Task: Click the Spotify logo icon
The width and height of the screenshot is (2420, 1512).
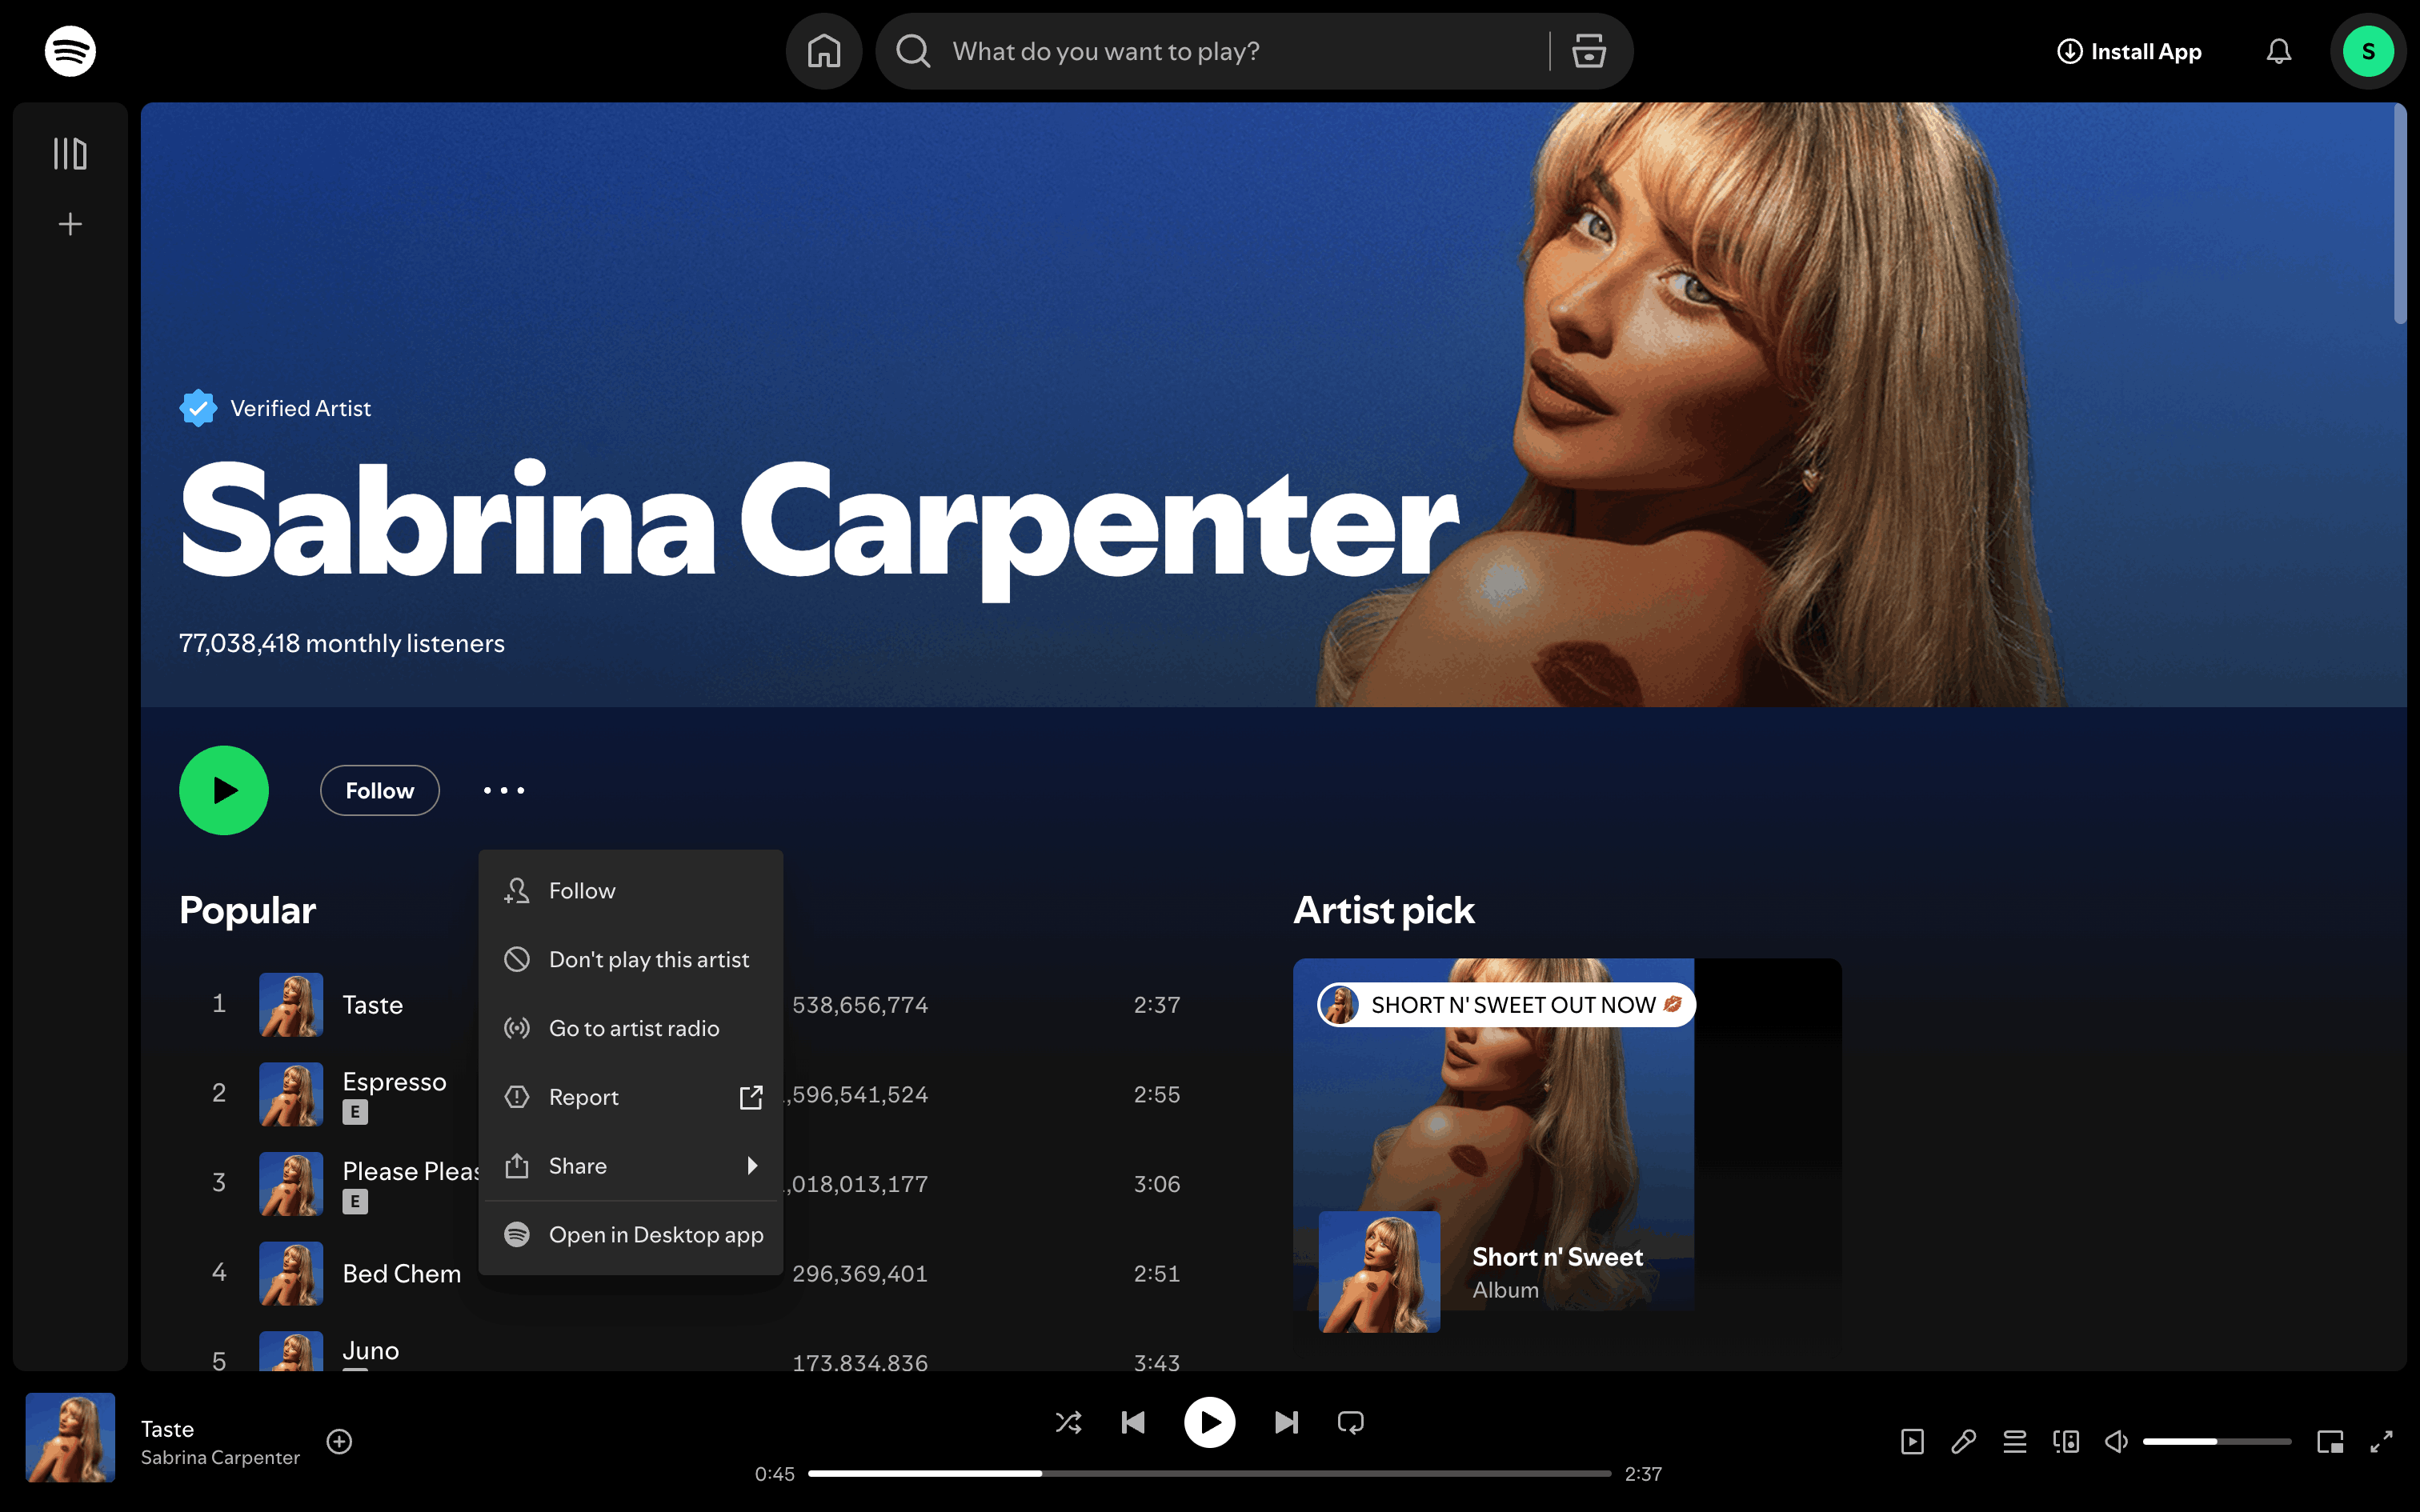Action: [70, 51]
